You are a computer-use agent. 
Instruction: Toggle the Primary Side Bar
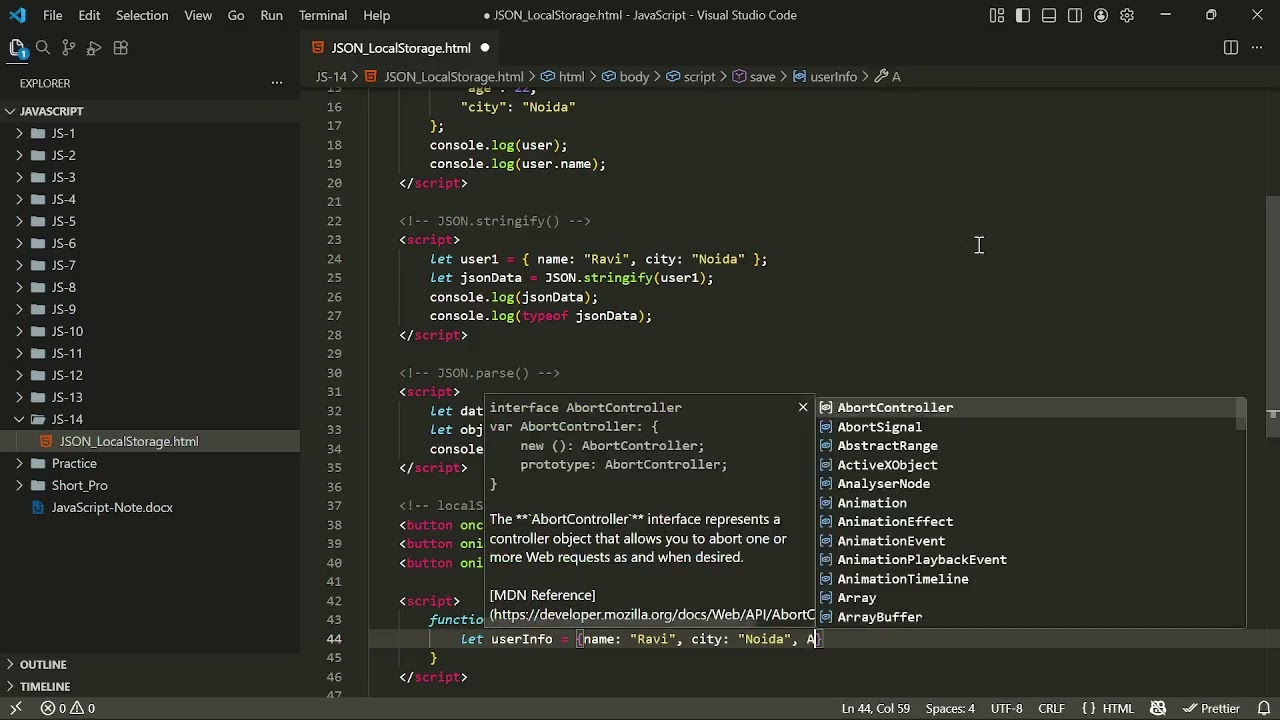[1023, 15]
